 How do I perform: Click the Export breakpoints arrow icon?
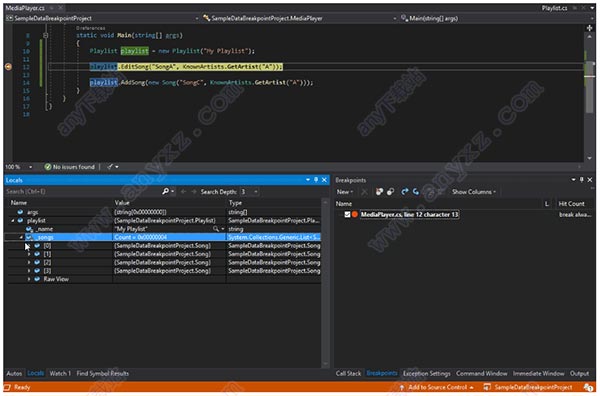pos(404,192)
